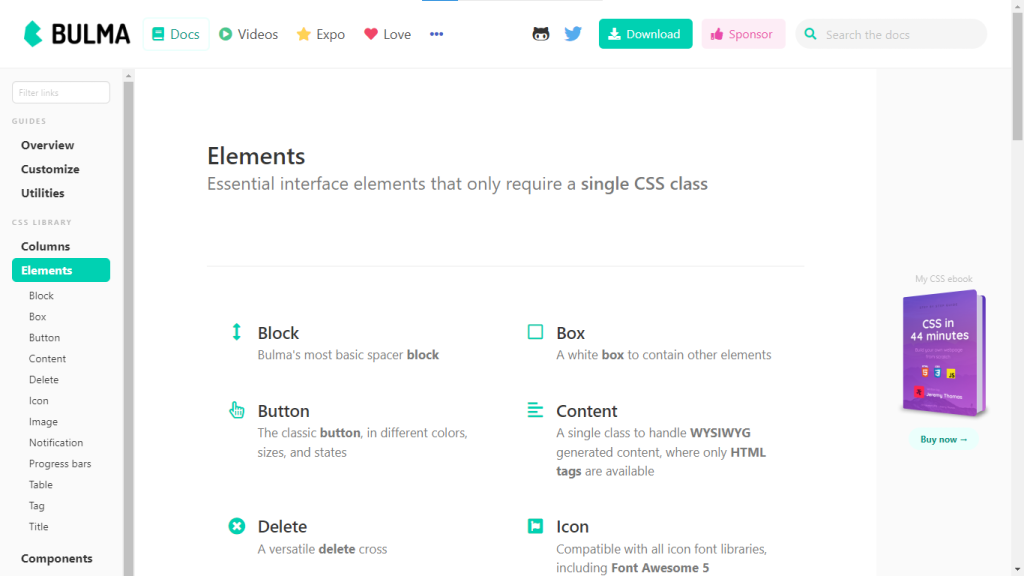
Task: Select Elements in the sidebar
Action: point(50,269)
